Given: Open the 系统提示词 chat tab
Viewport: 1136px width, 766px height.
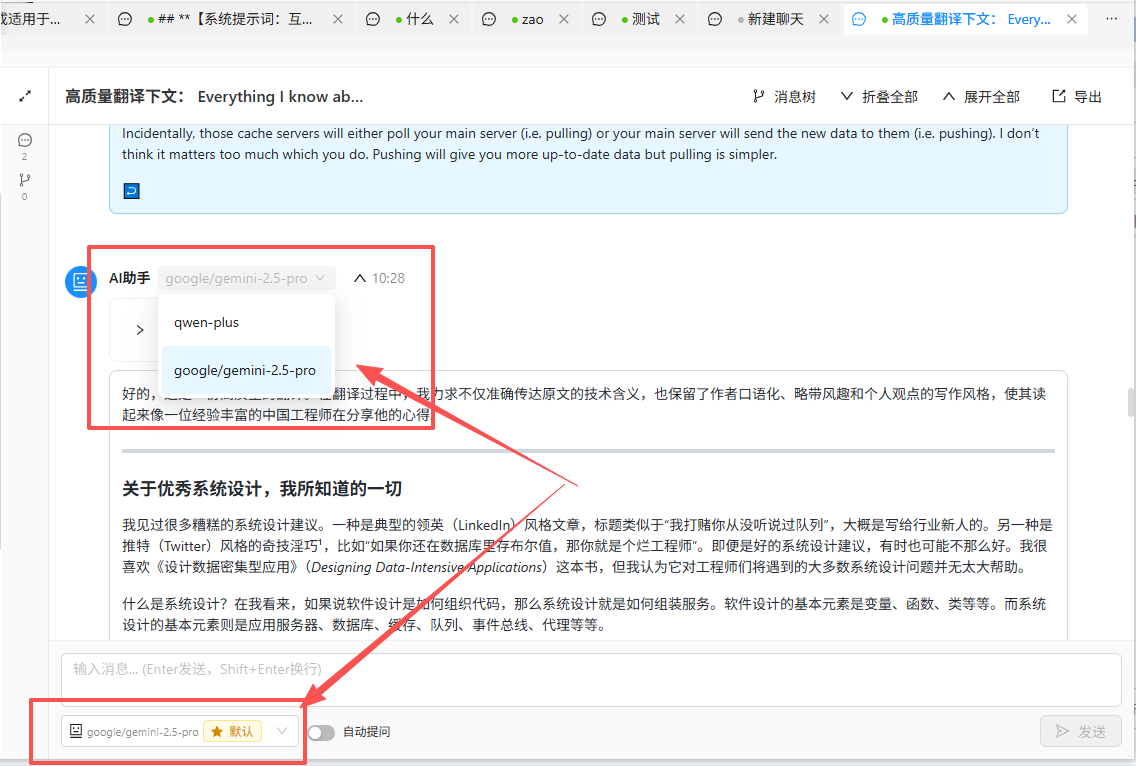Looking at the screenshot, I should (x=230, y=20).
